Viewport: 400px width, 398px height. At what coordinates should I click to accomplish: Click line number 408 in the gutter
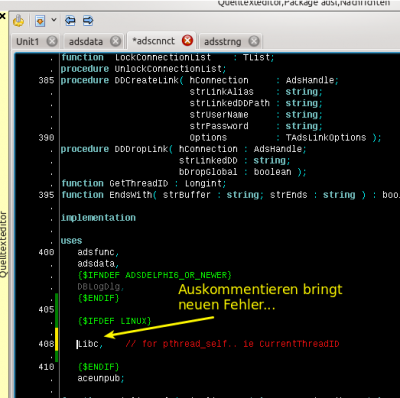pos(46,344)
